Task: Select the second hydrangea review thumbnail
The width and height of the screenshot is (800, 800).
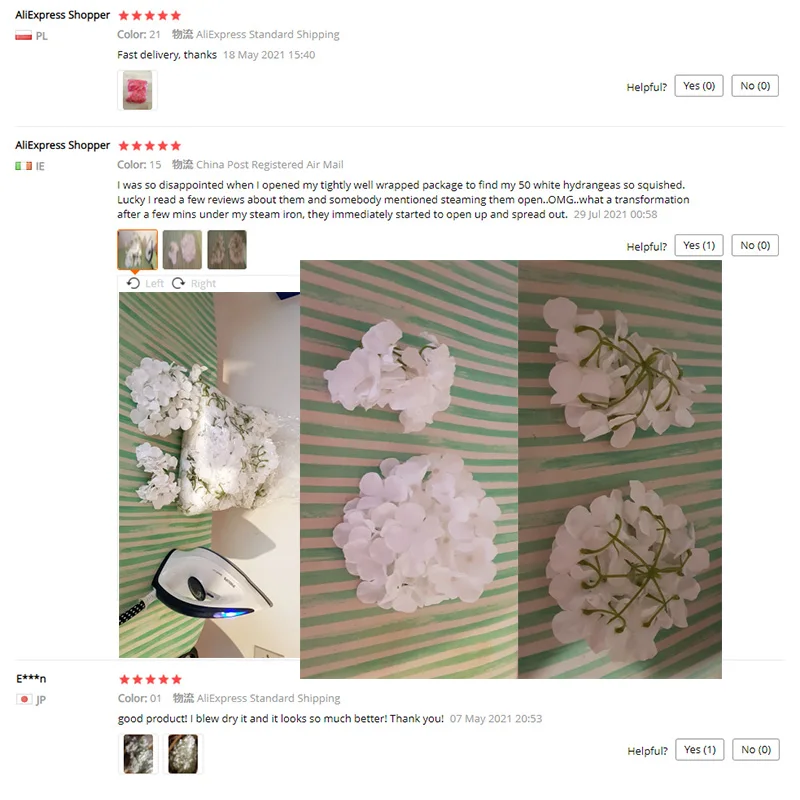Action: (x=182, y=249)
